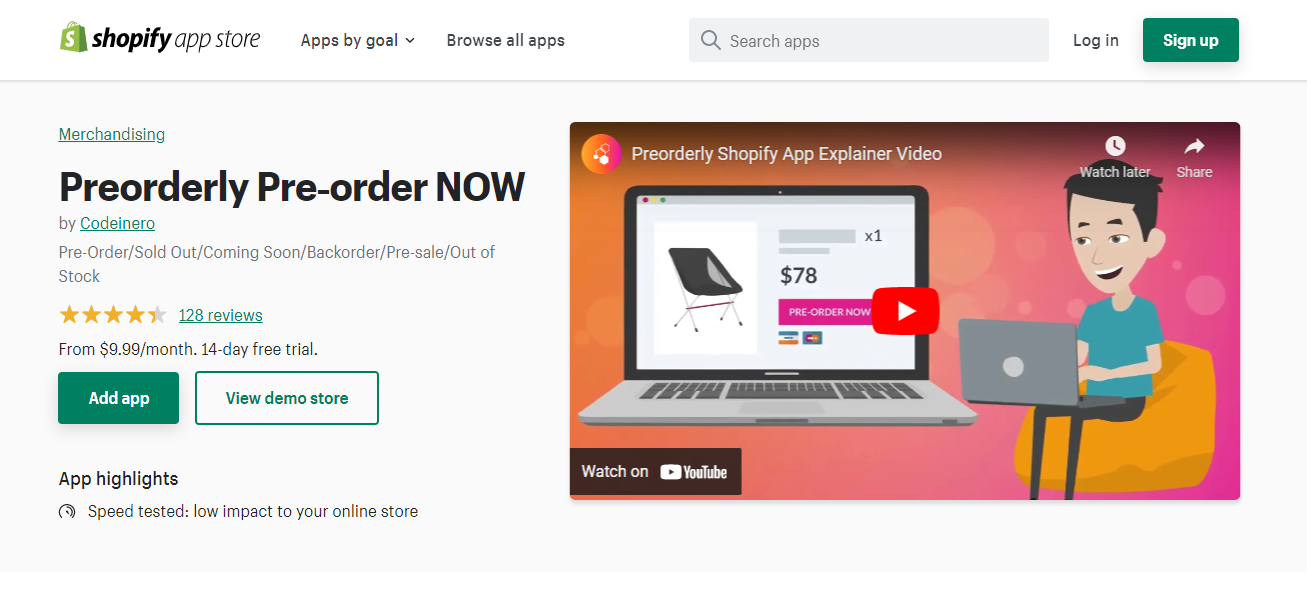1307x609 pixels.
Task: Play the YouTube explainer video
Action: click(905, 311)
